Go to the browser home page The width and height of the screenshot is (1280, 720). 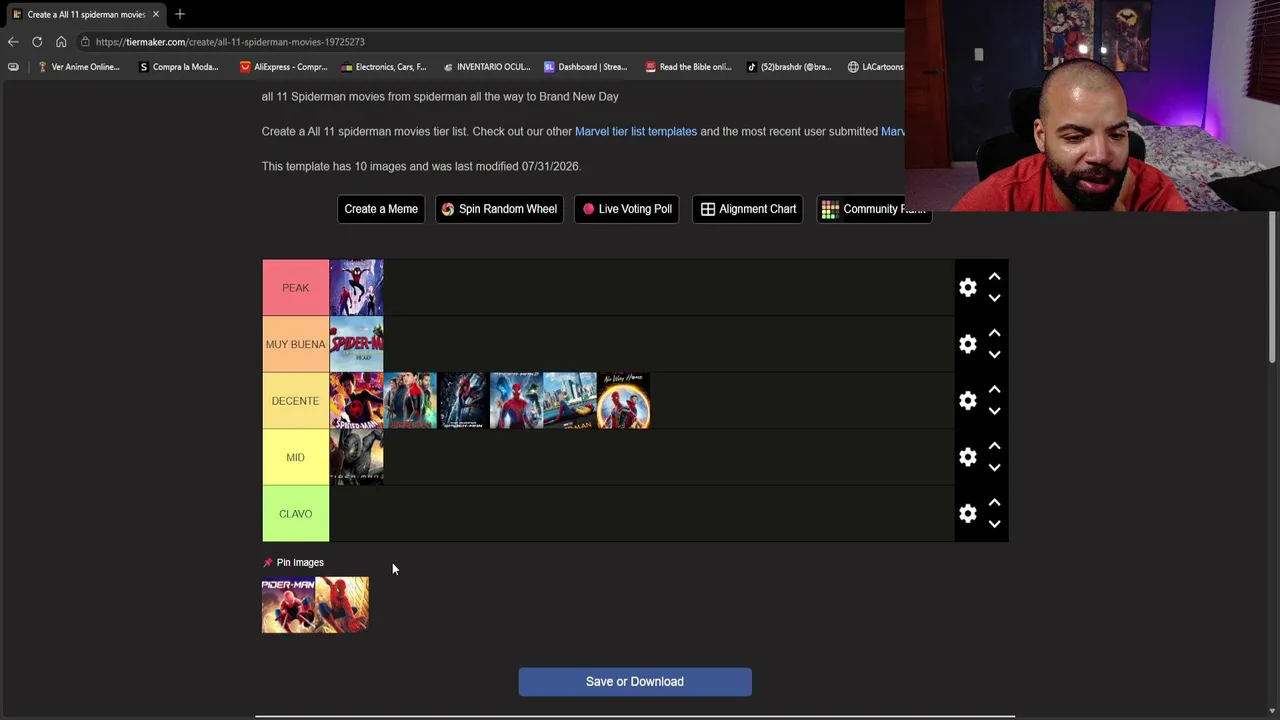pos(61,42)
